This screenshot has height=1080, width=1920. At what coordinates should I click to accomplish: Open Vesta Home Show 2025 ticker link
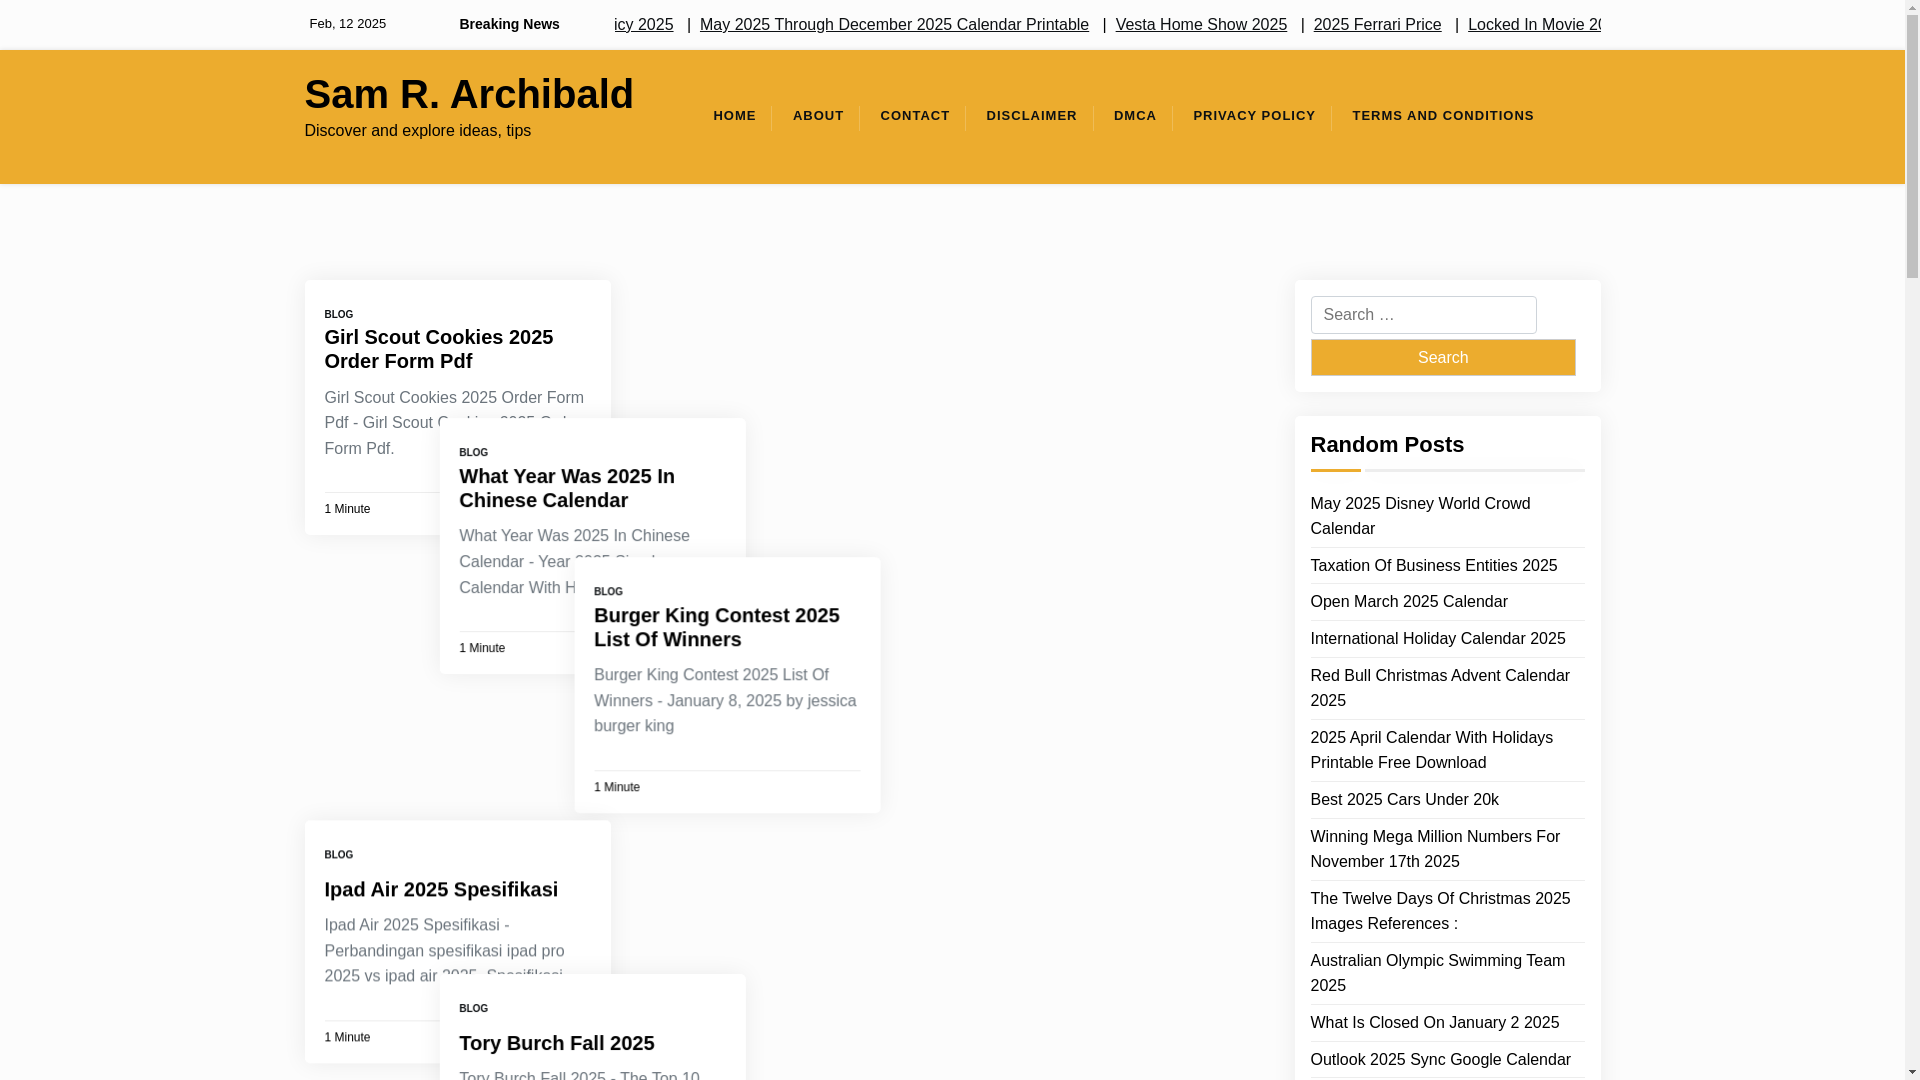[1201, 24]
